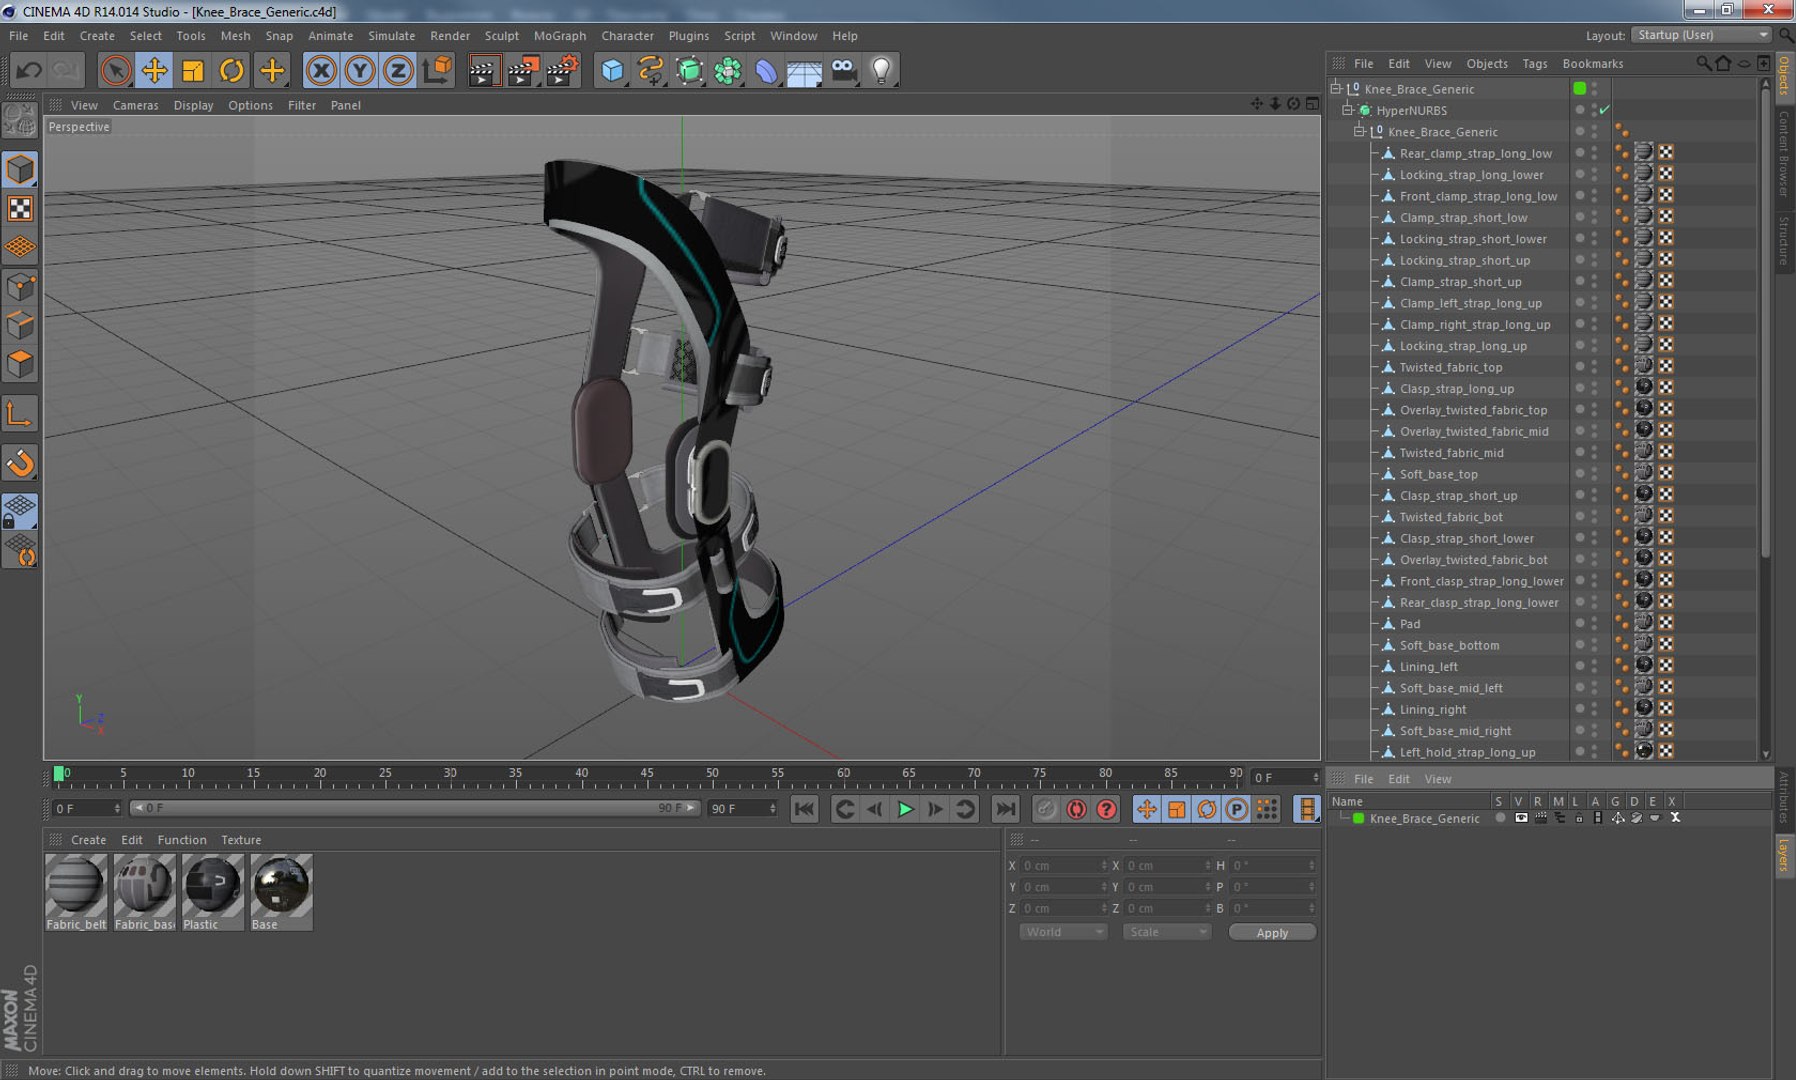Click the Render View clapper icon
This screenshot has width=1796, height=1080.
point(483,70)
